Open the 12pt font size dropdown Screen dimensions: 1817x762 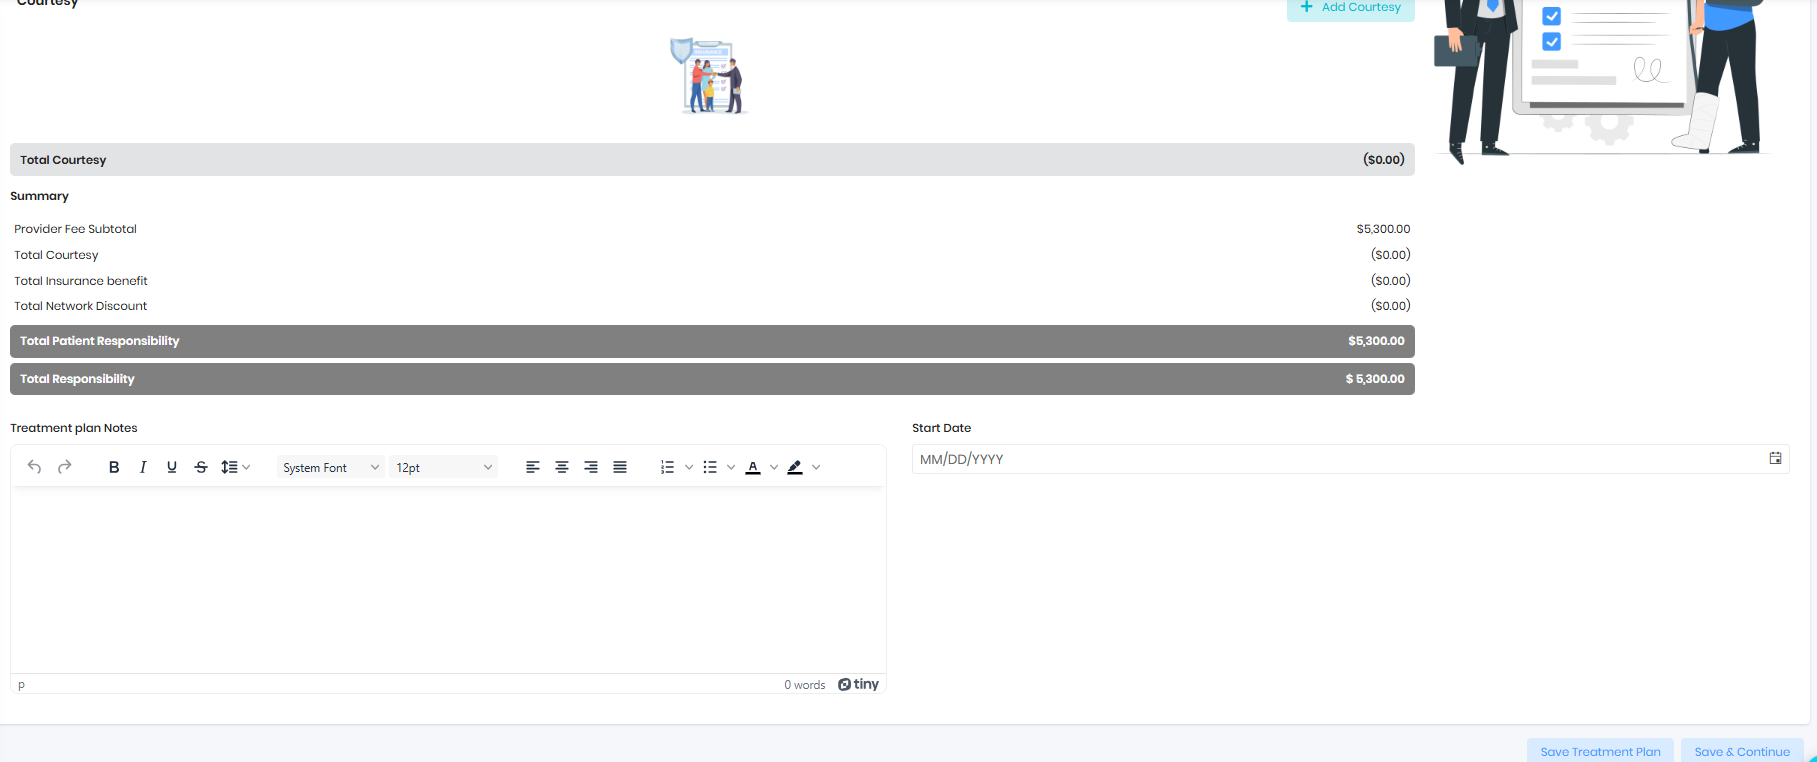point(444,467)
